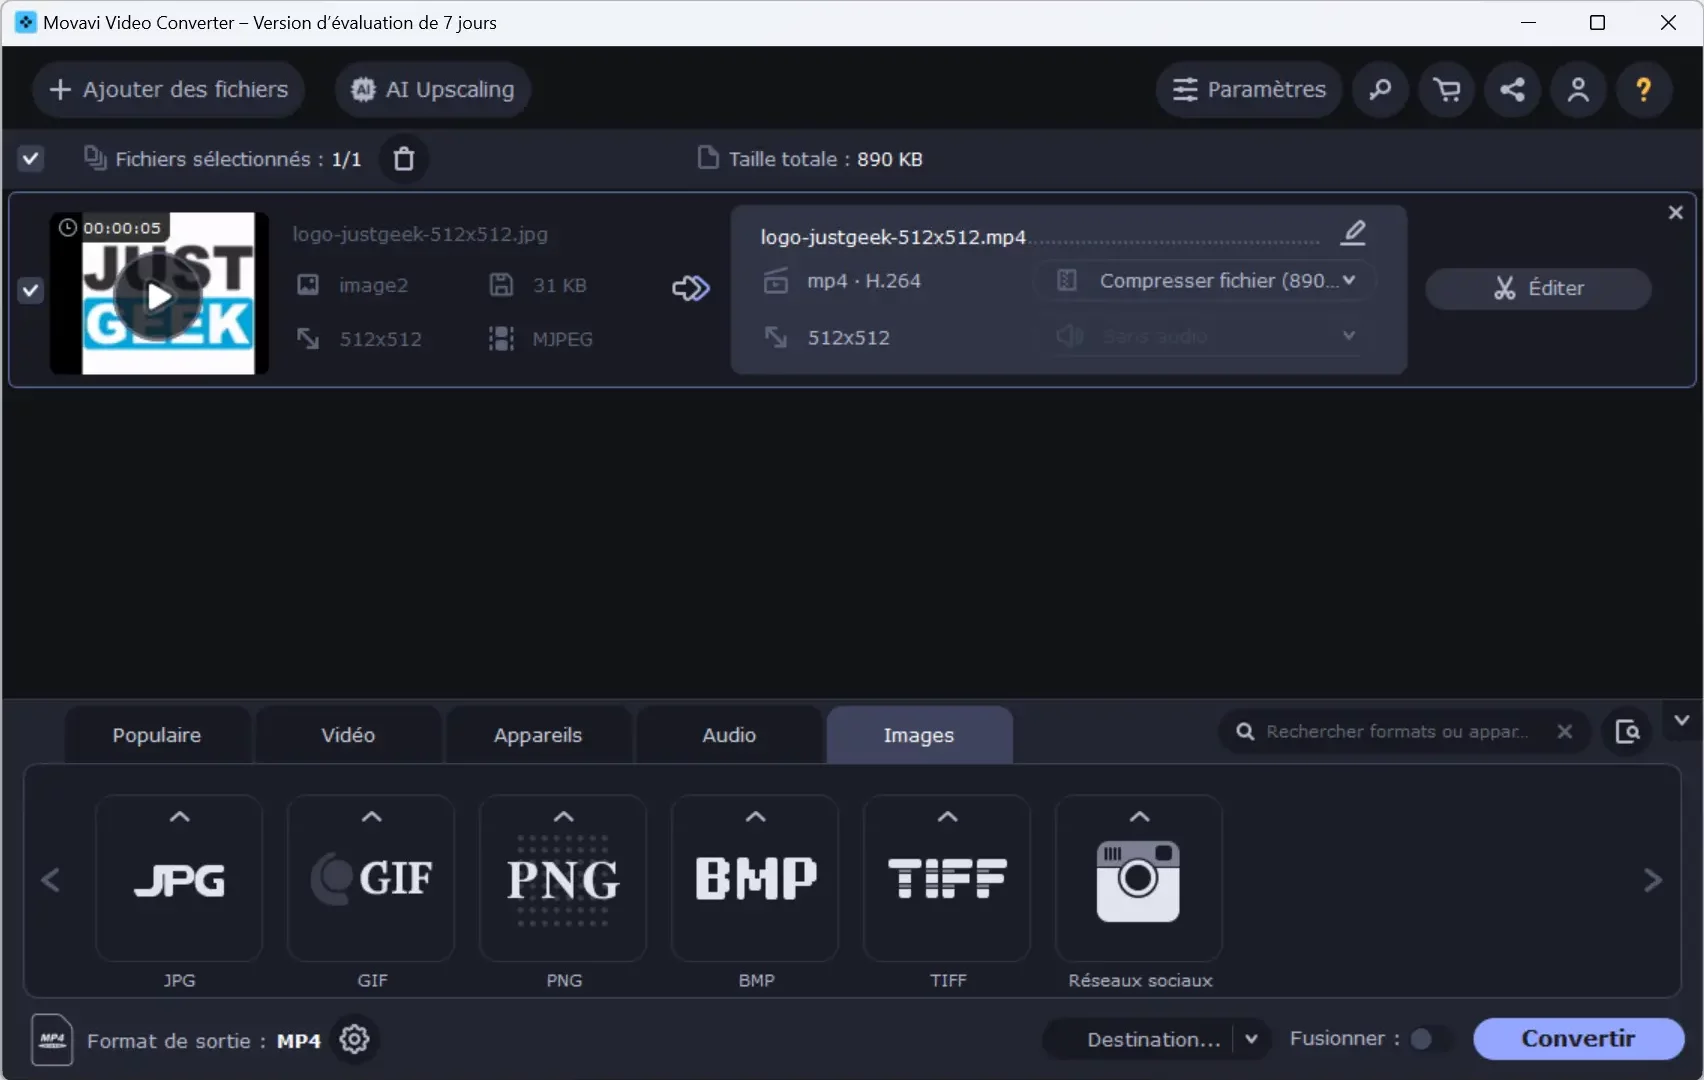Collapse the format panel chevron
Viewport: 1704px width, 1080px height.
point(1682,720)
